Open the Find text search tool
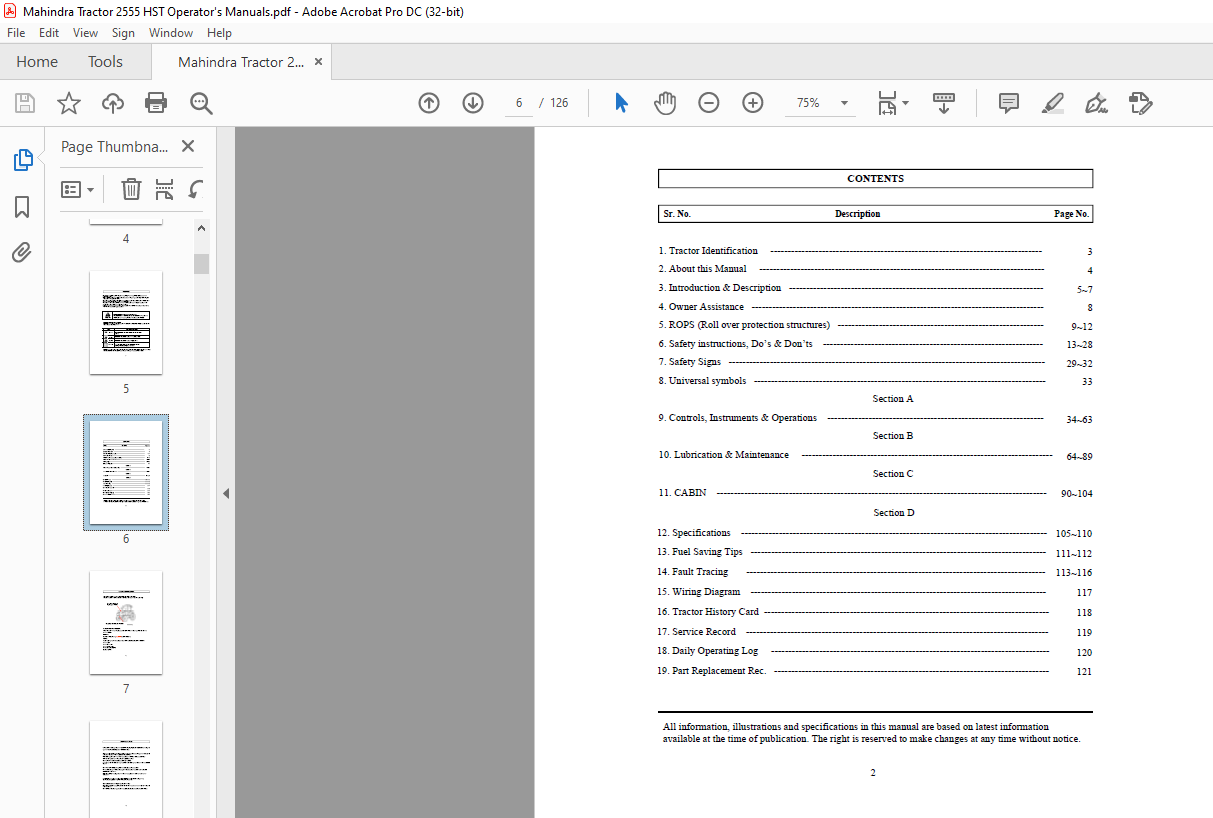 pos(201,103)
